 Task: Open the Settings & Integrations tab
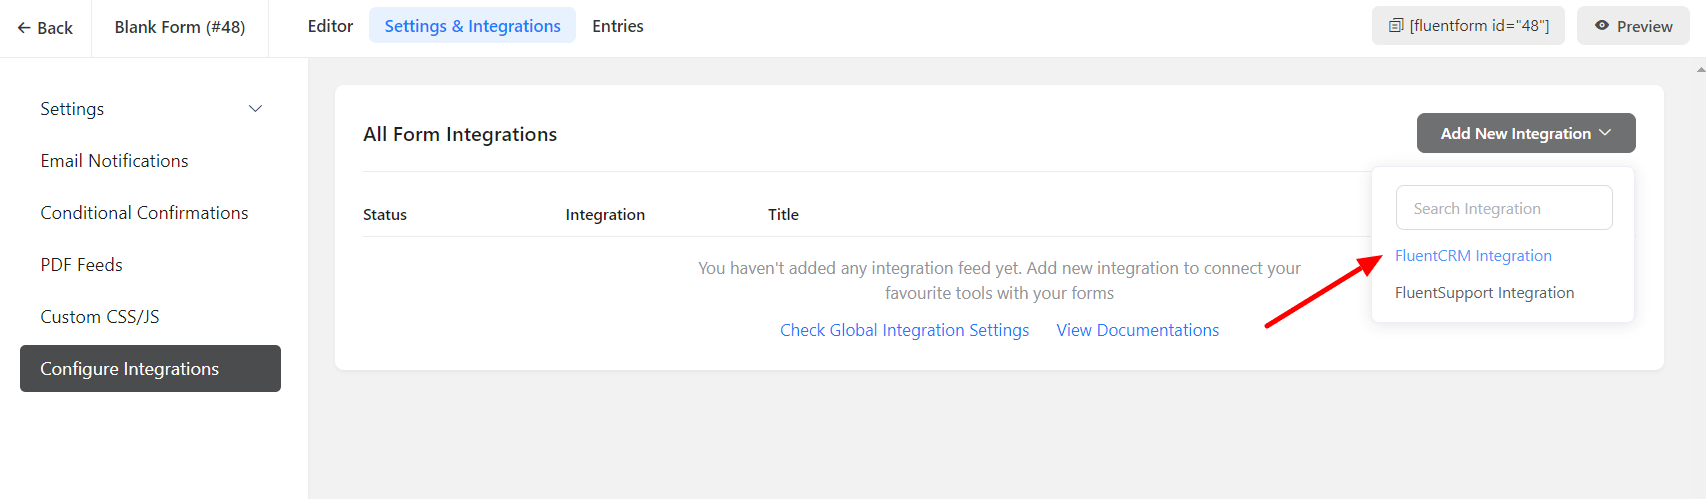pos(472,26)
